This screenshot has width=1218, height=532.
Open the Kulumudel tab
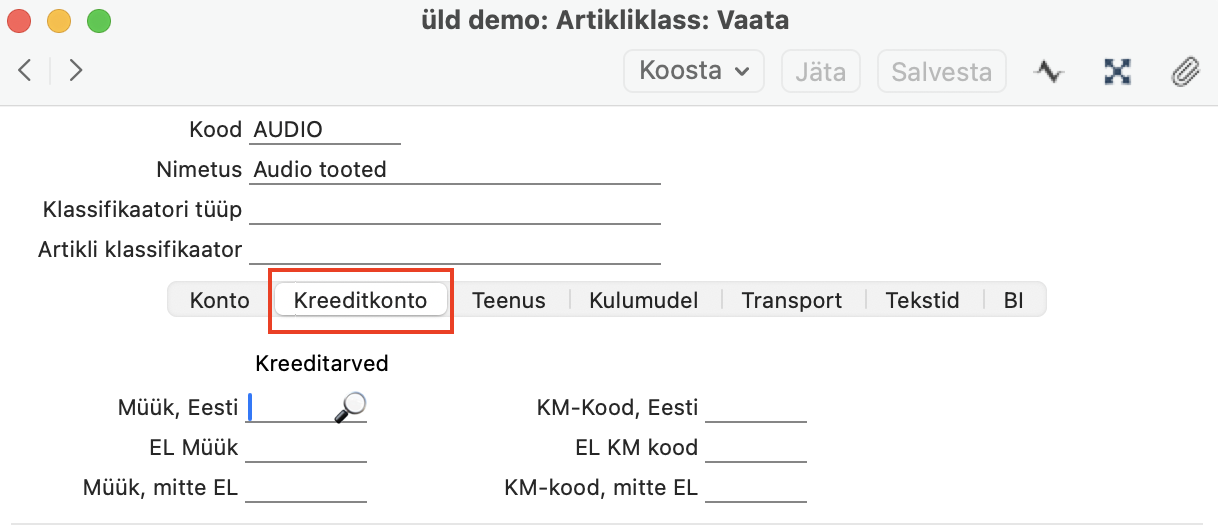(643, 300)
